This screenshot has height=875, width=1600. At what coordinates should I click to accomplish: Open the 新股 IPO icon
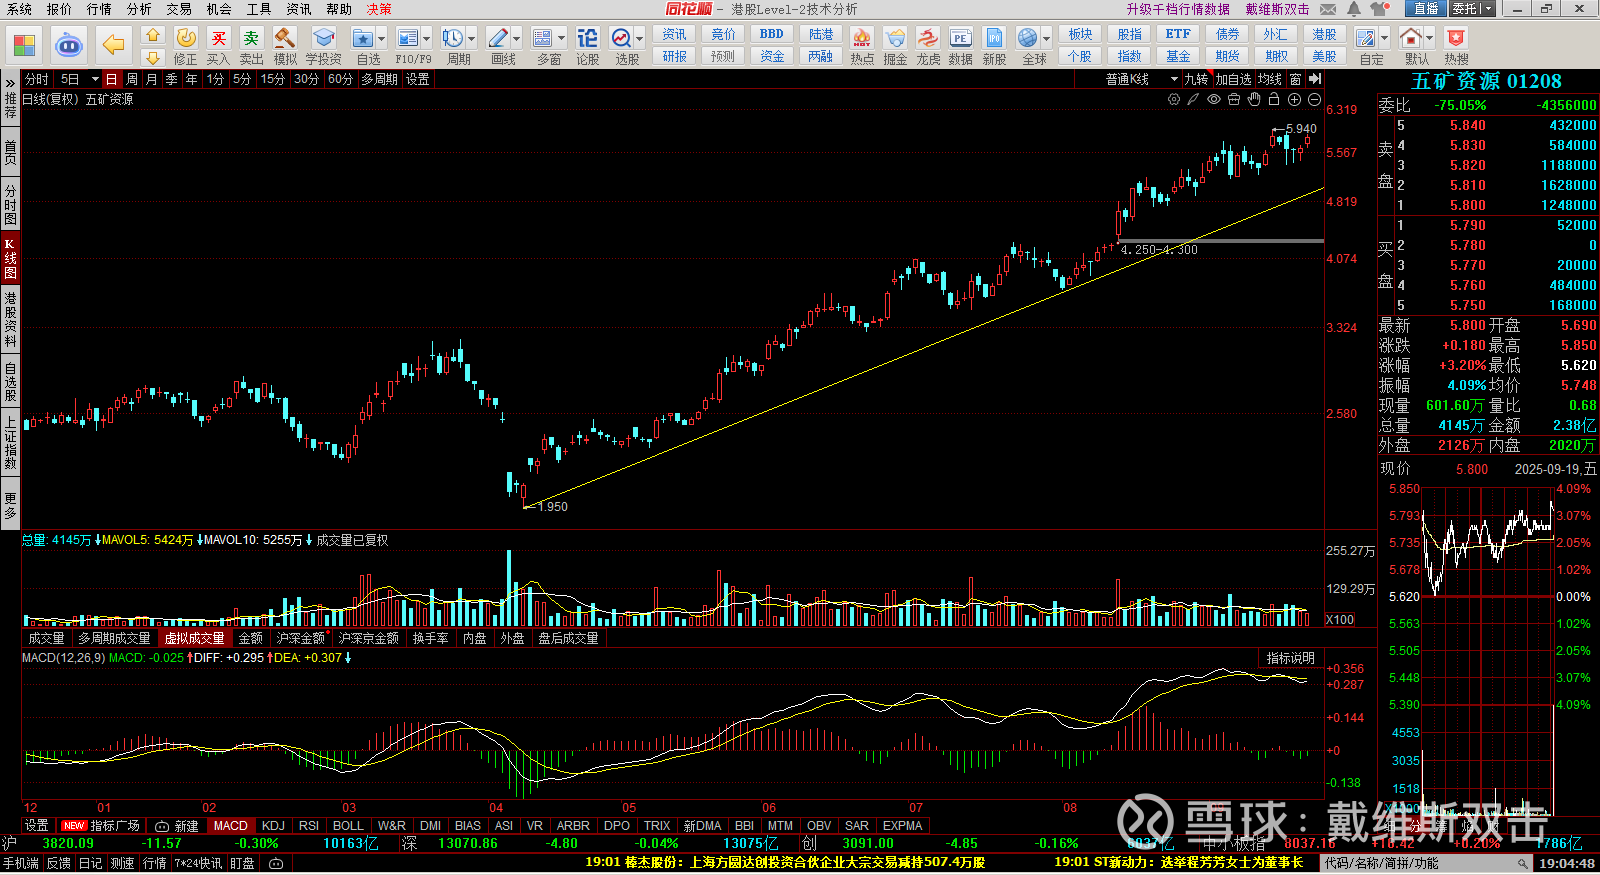pyautogui.click(x=994, y=40)
